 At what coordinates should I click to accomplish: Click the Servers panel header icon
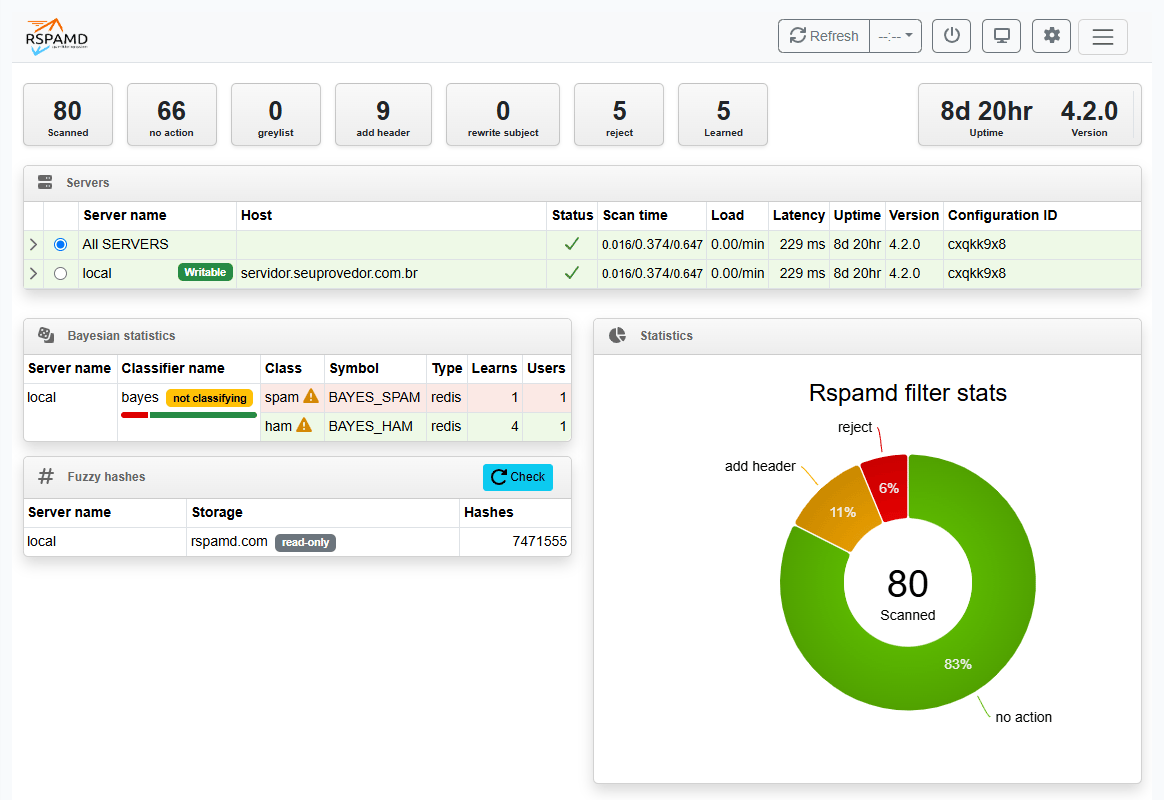[x=45, y=183]
